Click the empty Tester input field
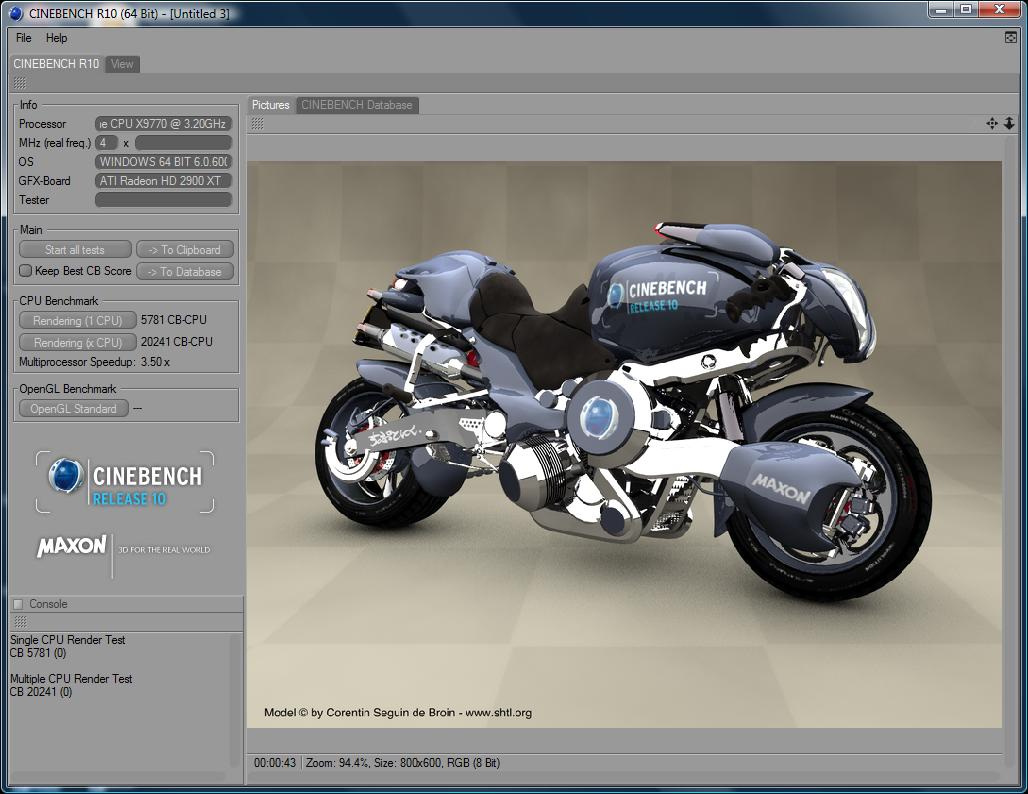Screen dimensions: 1028x794 [x=164, y=200]
